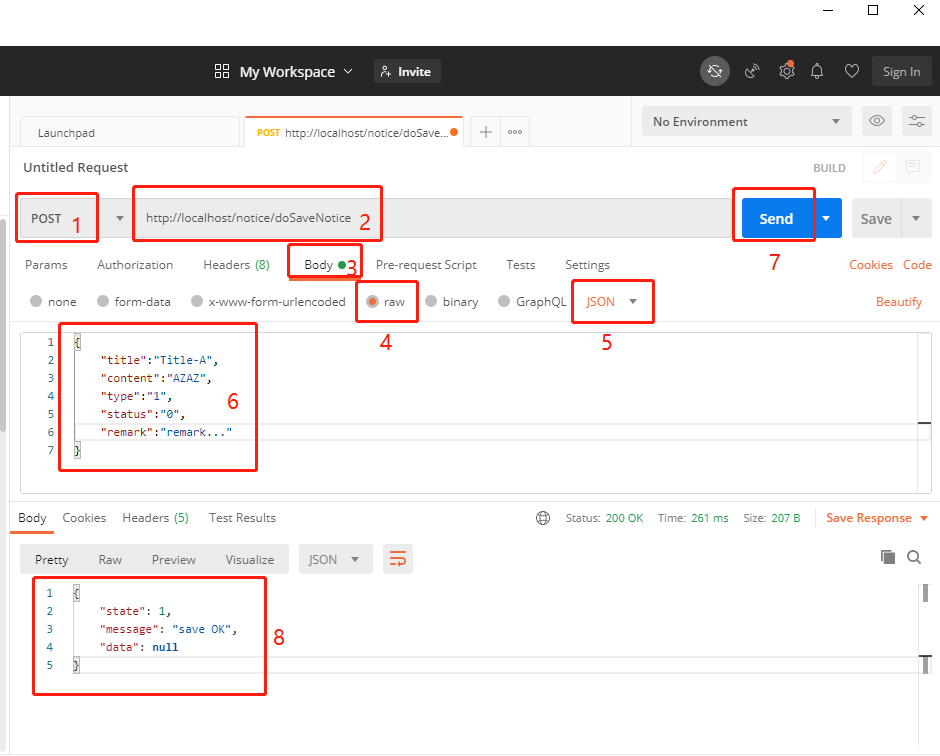The height and width of the screenshot is (756, 940).
Task: Add a new request tab with plus
Action: point(486,132)
